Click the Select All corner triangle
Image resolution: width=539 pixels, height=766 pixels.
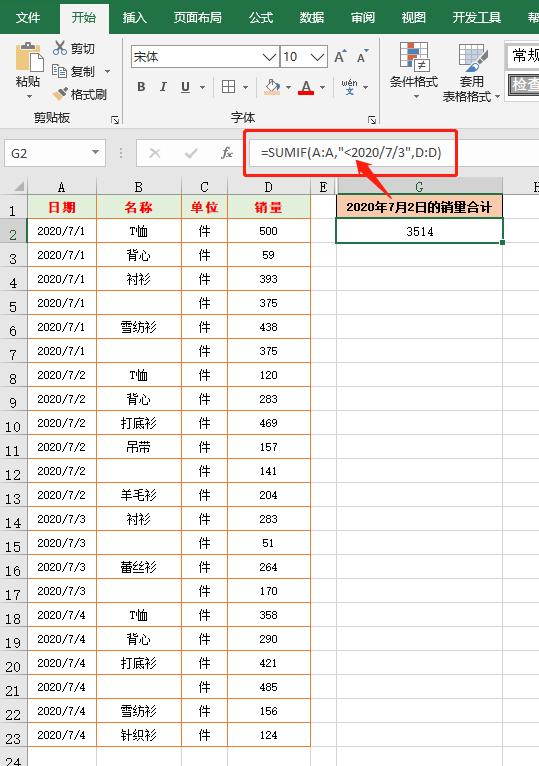point(19,187)
